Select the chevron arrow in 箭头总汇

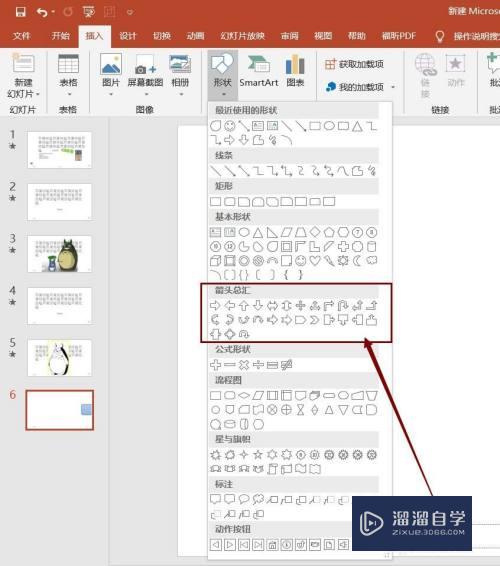[x=314, y=320]
